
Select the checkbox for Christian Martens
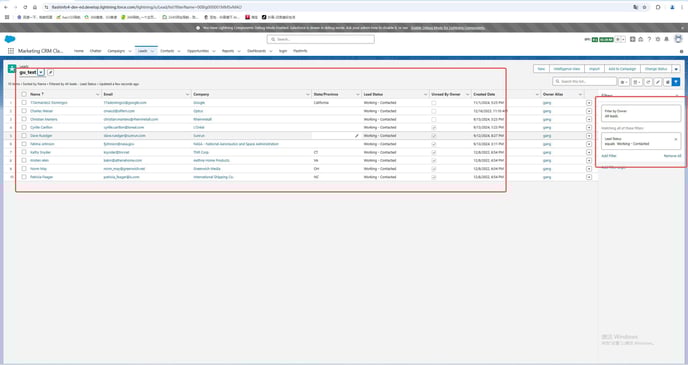24,119
